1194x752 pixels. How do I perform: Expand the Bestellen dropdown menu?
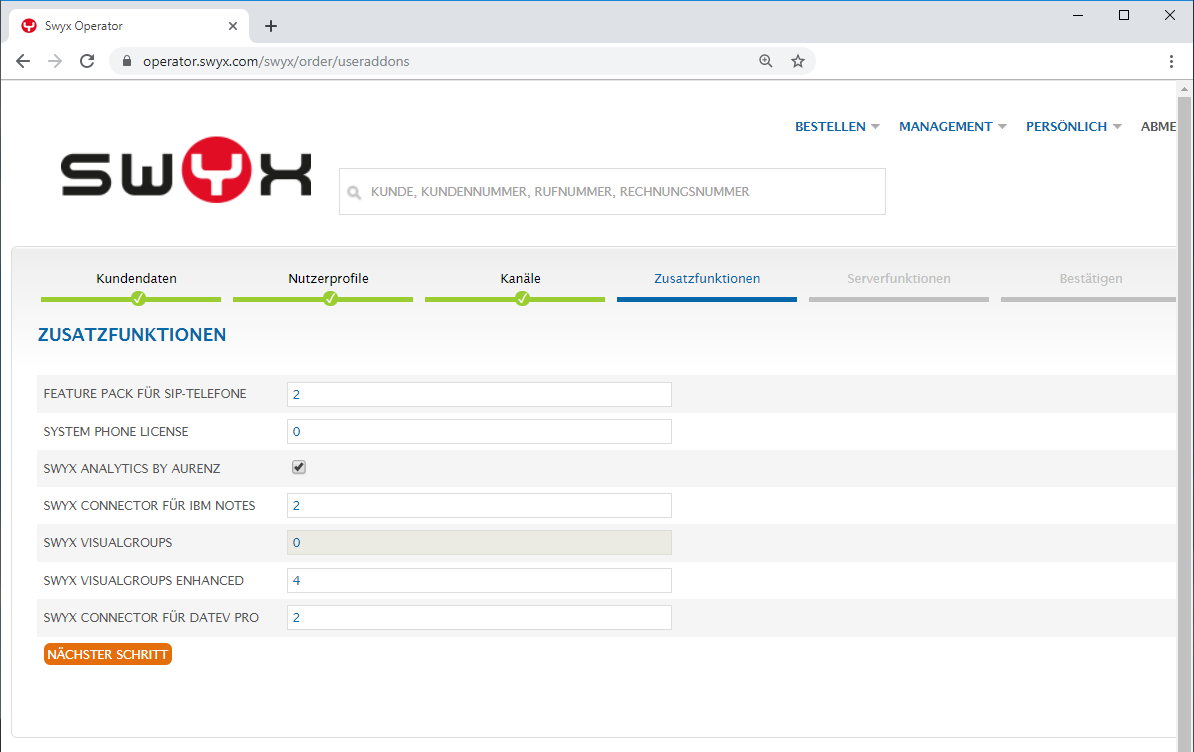837,127
